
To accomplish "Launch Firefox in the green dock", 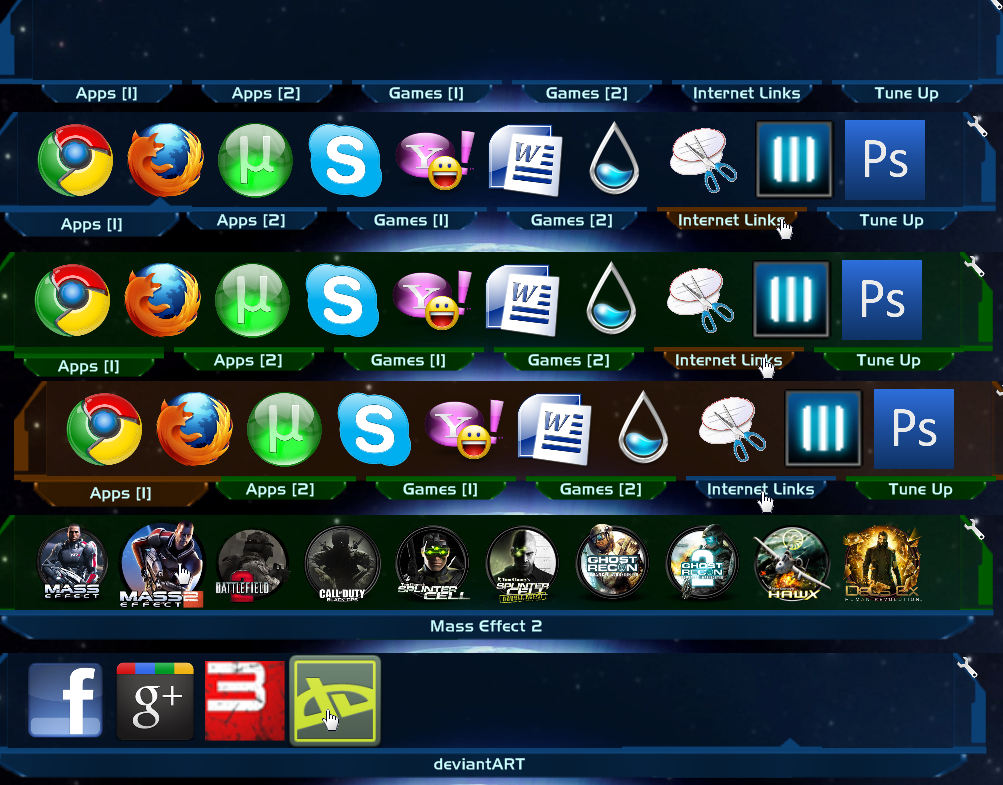I will (162, 300).
